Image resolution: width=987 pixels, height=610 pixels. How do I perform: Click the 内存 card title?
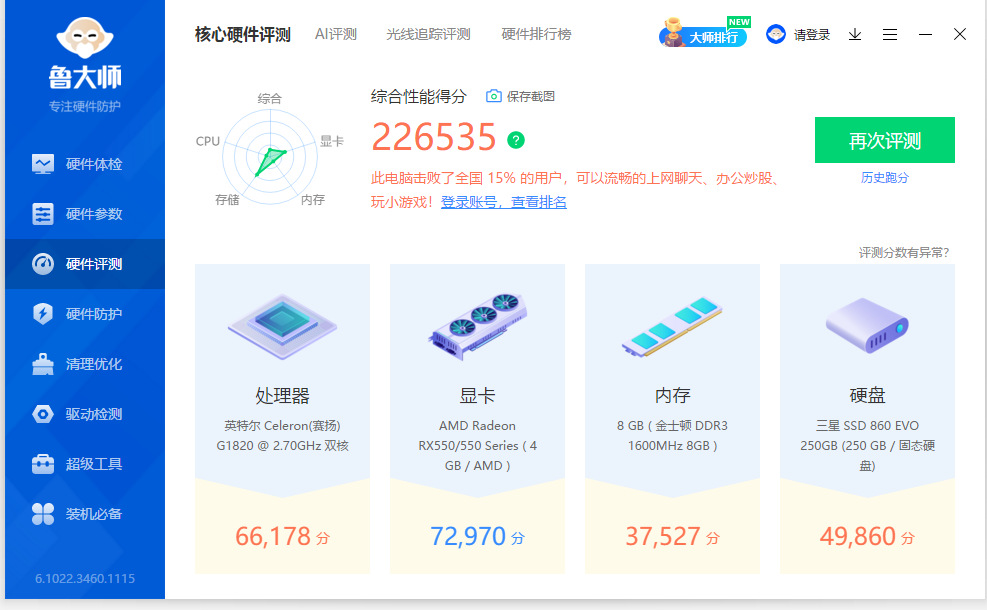click(672, 396)
